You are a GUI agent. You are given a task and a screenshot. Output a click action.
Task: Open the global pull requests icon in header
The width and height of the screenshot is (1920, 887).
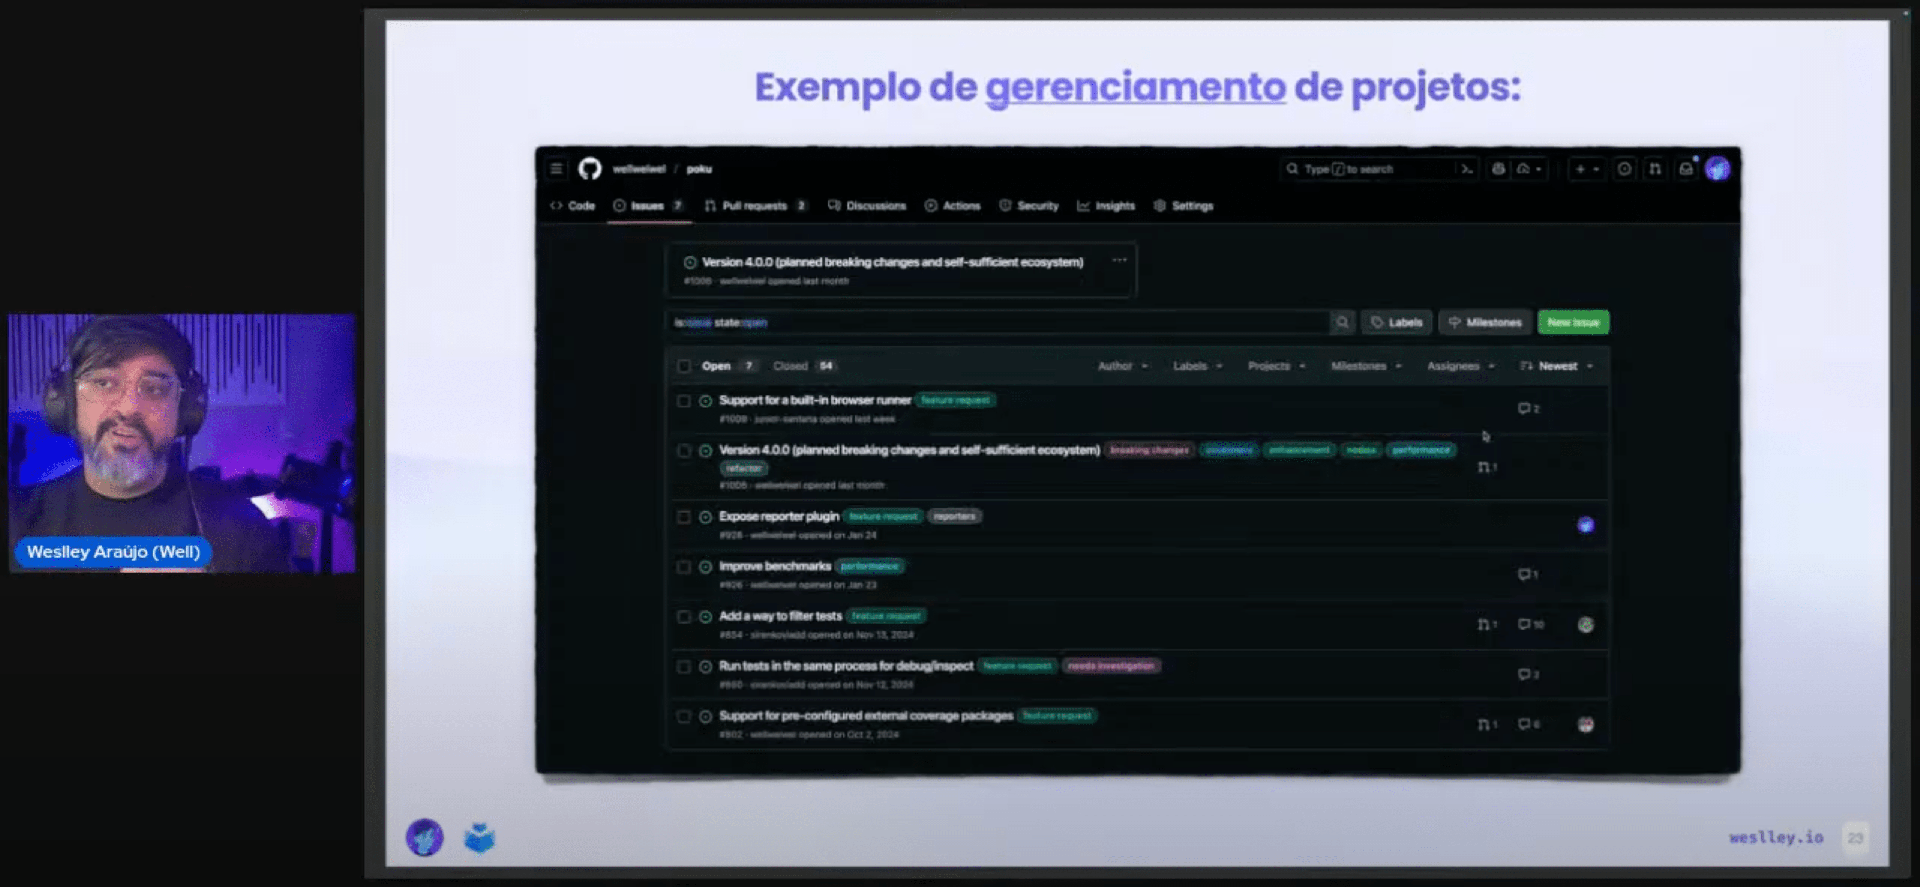[x=1655, y=169]
